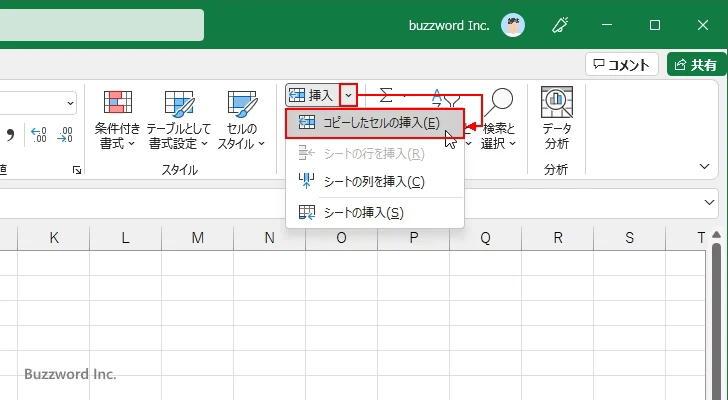Maximize the Excel window
The width and height of the screenshot is (728, 400).
655,25
